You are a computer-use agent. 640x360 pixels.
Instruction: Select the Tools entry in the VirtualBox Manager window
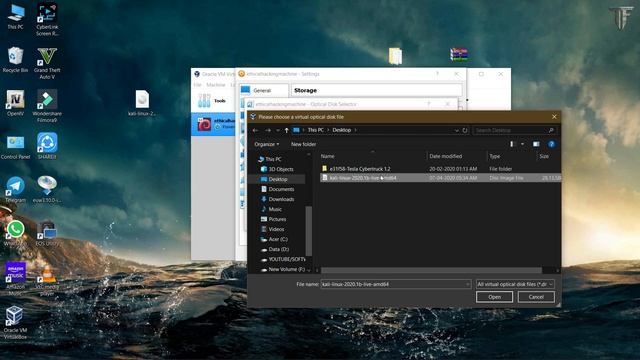[212, 101]
